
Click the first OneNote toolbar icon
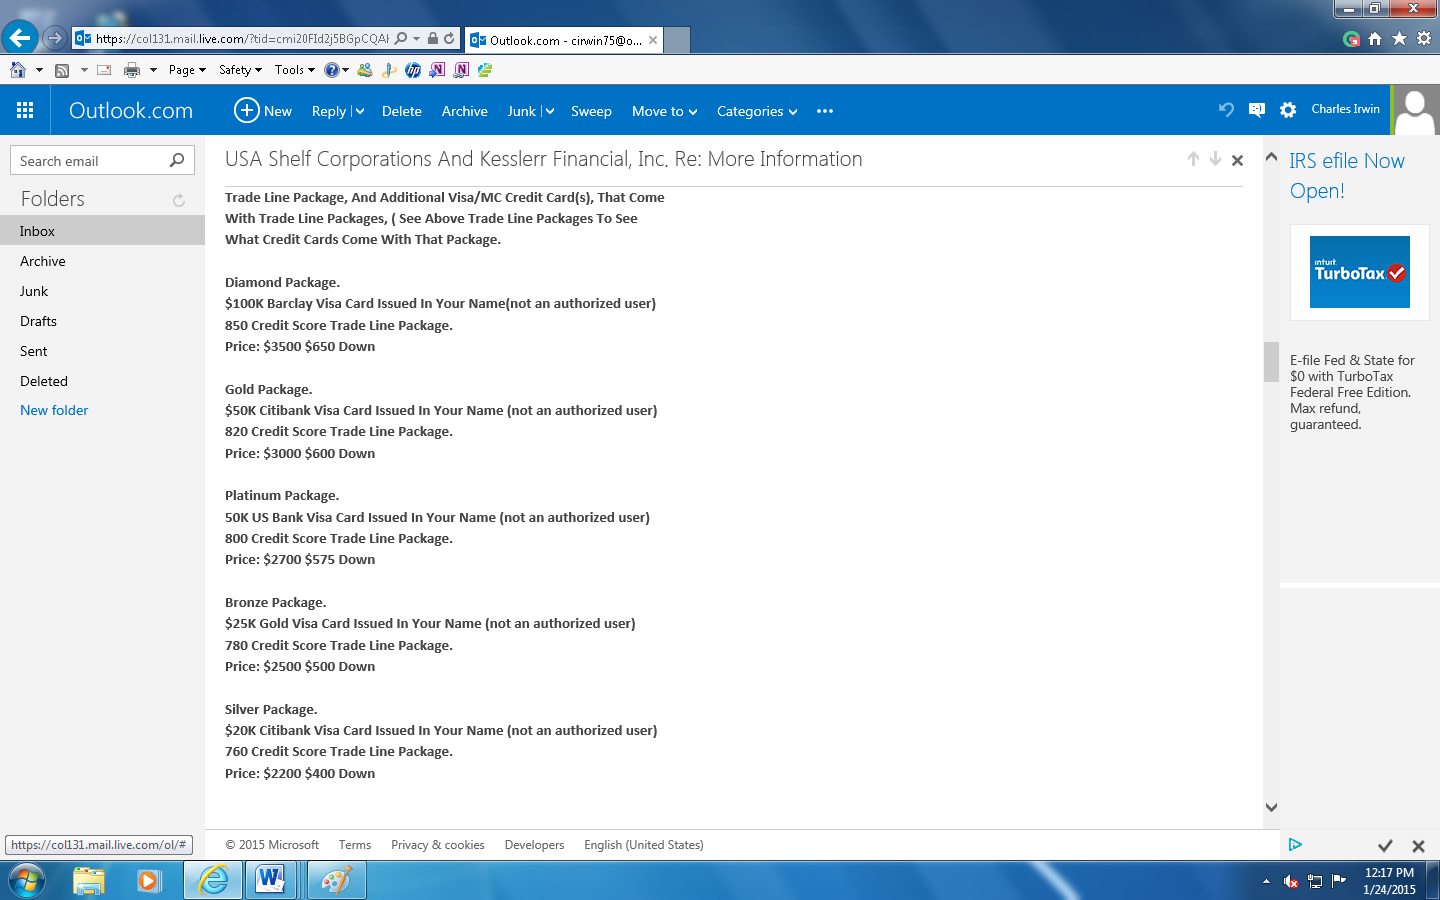point(437,70)
